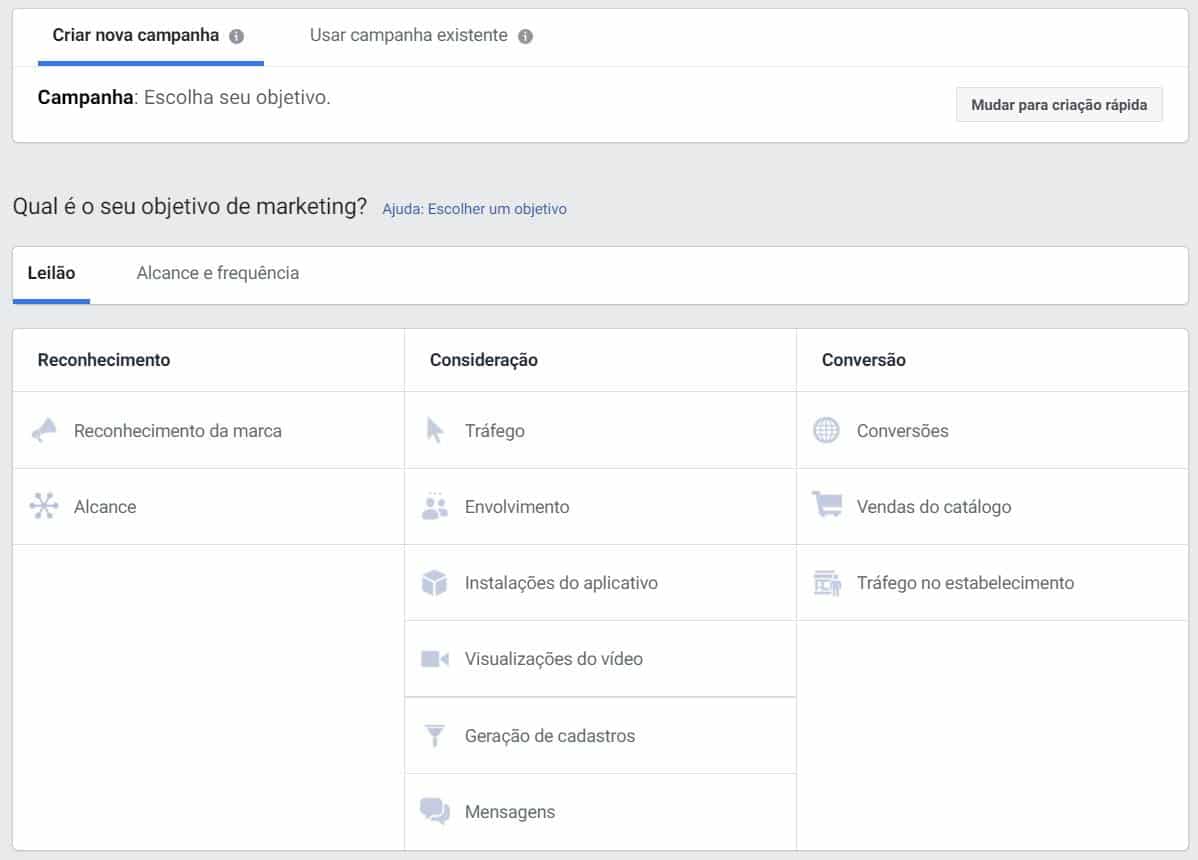This screenshot has width=1198, height=860.
Task: Click the Conversões globe icon
Action: click(x=826, y=431)
